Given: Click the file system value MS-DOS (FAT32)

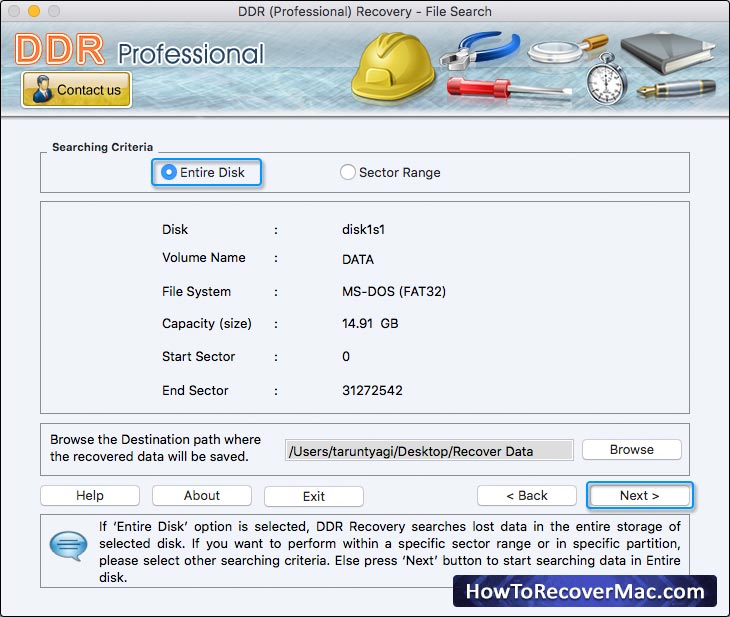Looking at the screenshot, I should [394, 292].
